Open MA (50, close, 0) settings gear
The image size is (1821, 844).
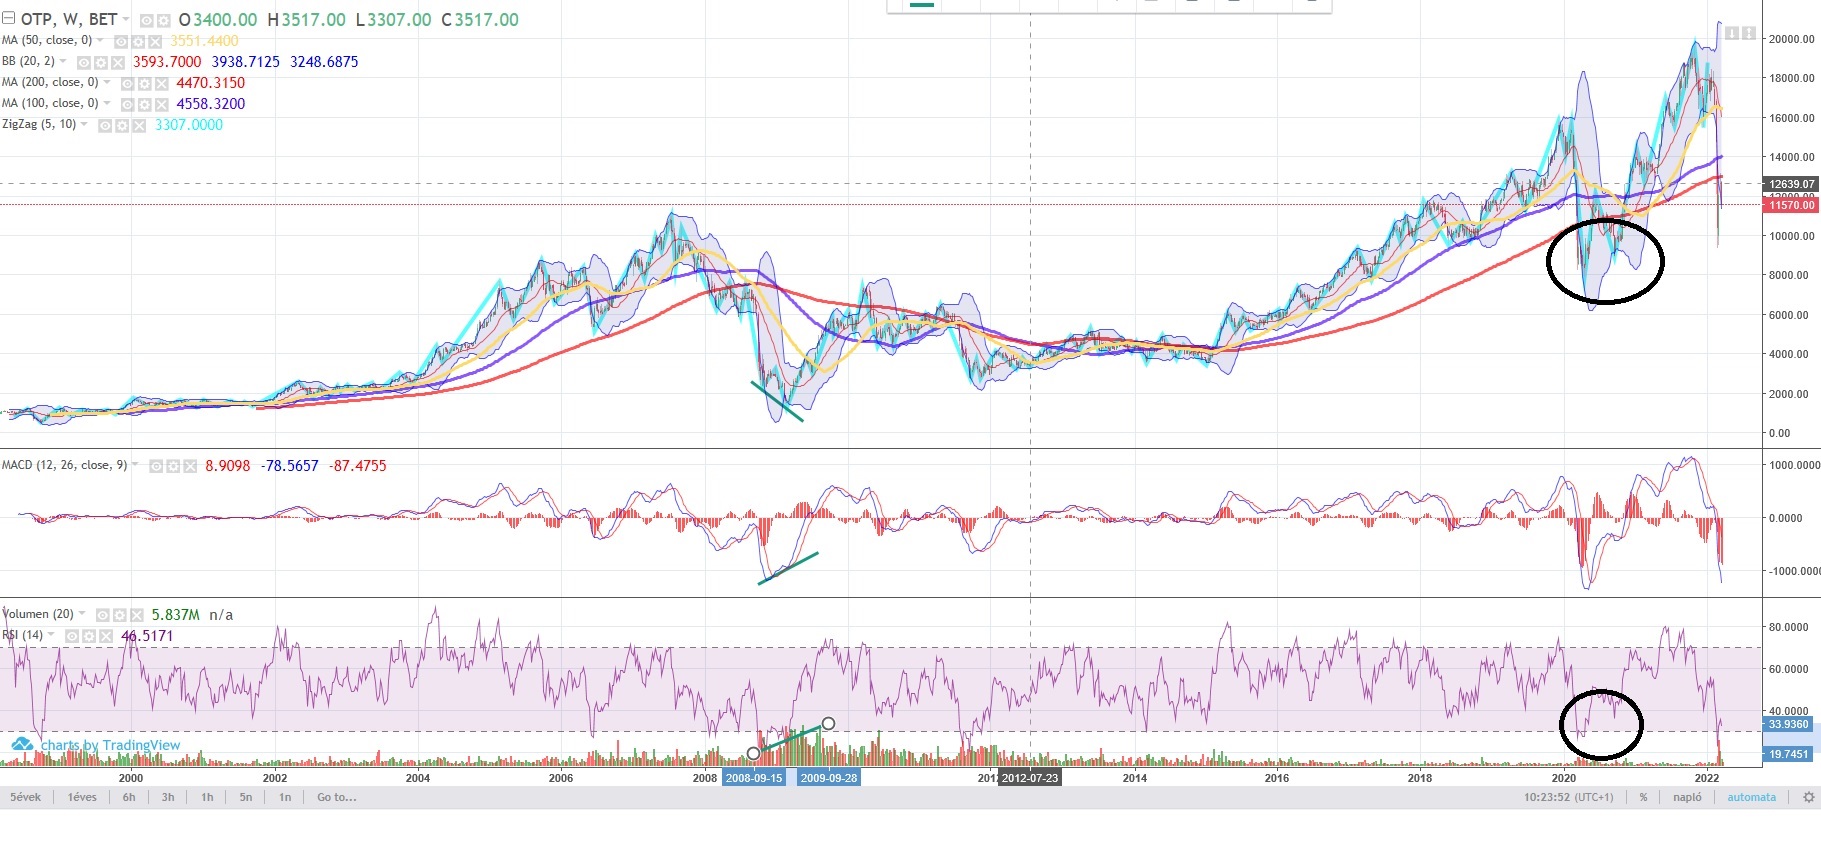[x=138, y=41]
